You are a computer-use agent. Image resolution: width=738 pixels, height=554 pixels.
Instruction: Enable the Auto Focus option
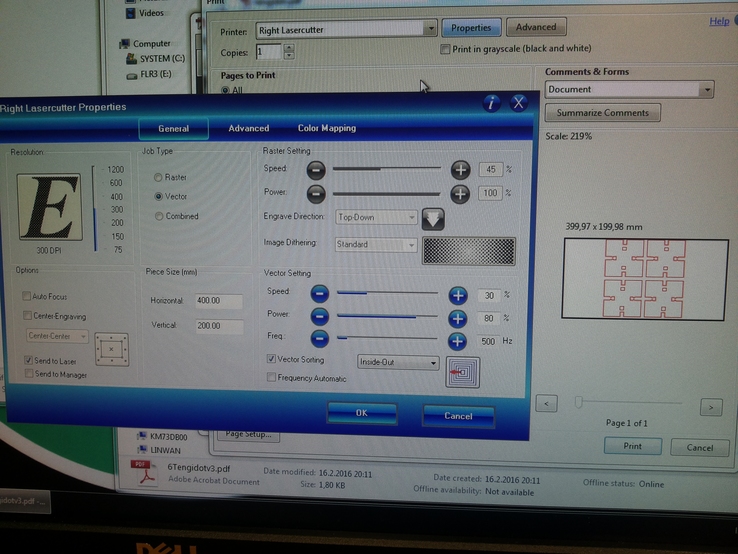click(26, 296)
